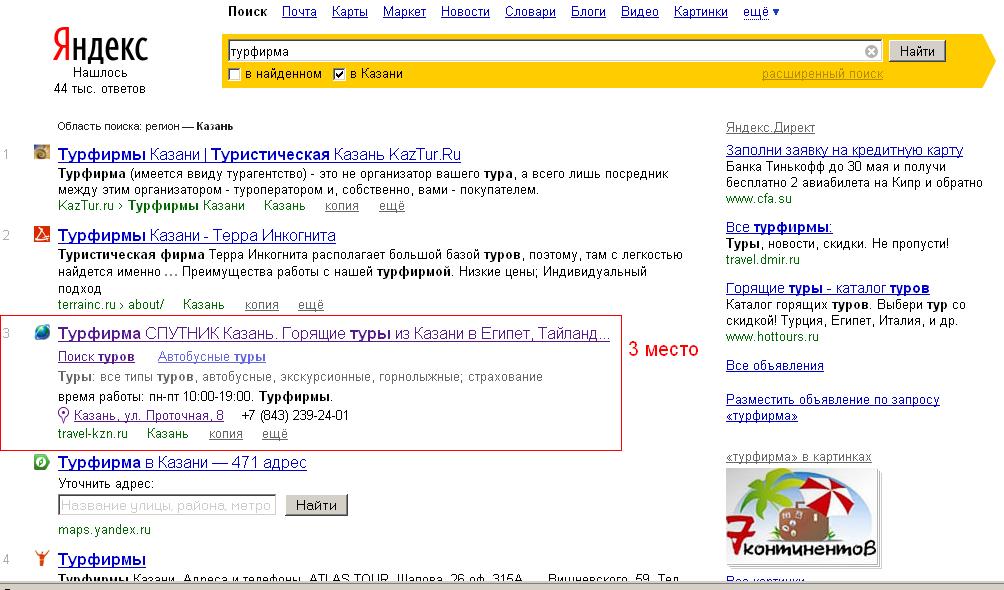The width and height of the screenshot is (1004, 590).
Task: Switch to Словари search
Action: click(530, 12)
